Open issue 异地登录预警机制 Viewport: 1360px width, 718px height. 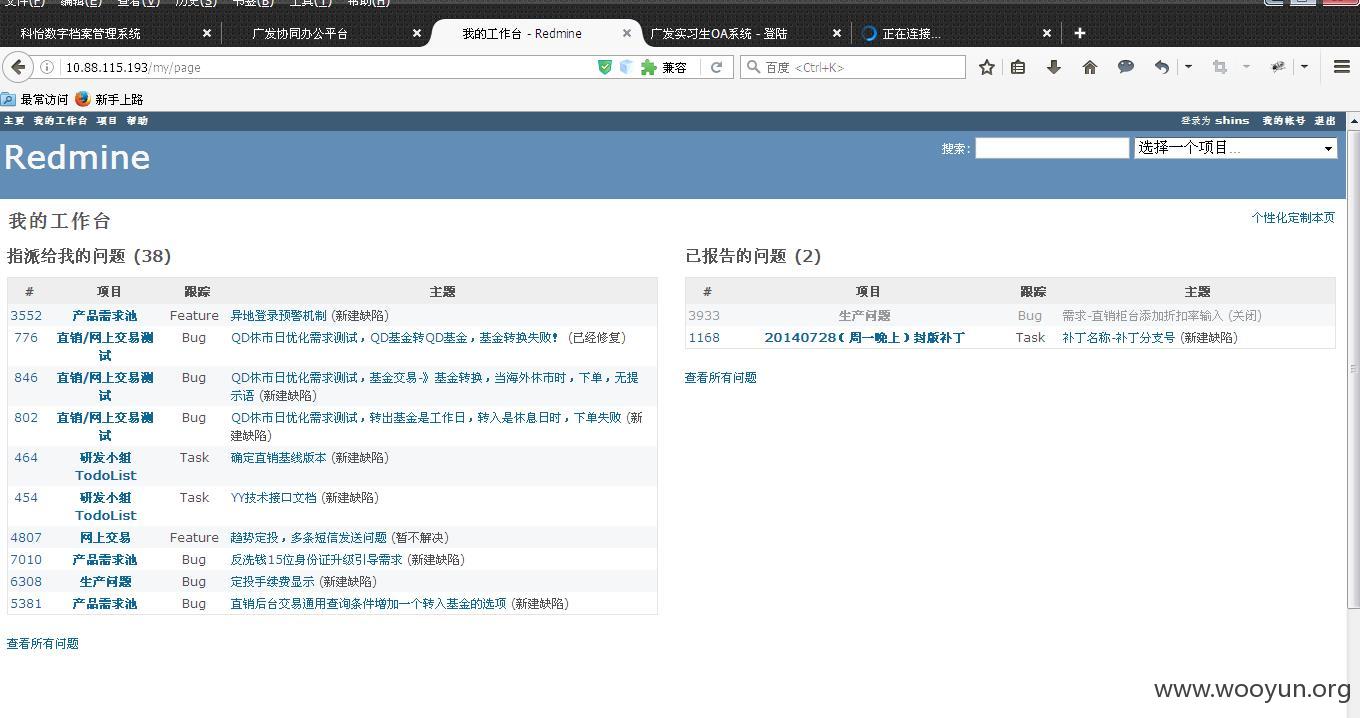[278, 315]
